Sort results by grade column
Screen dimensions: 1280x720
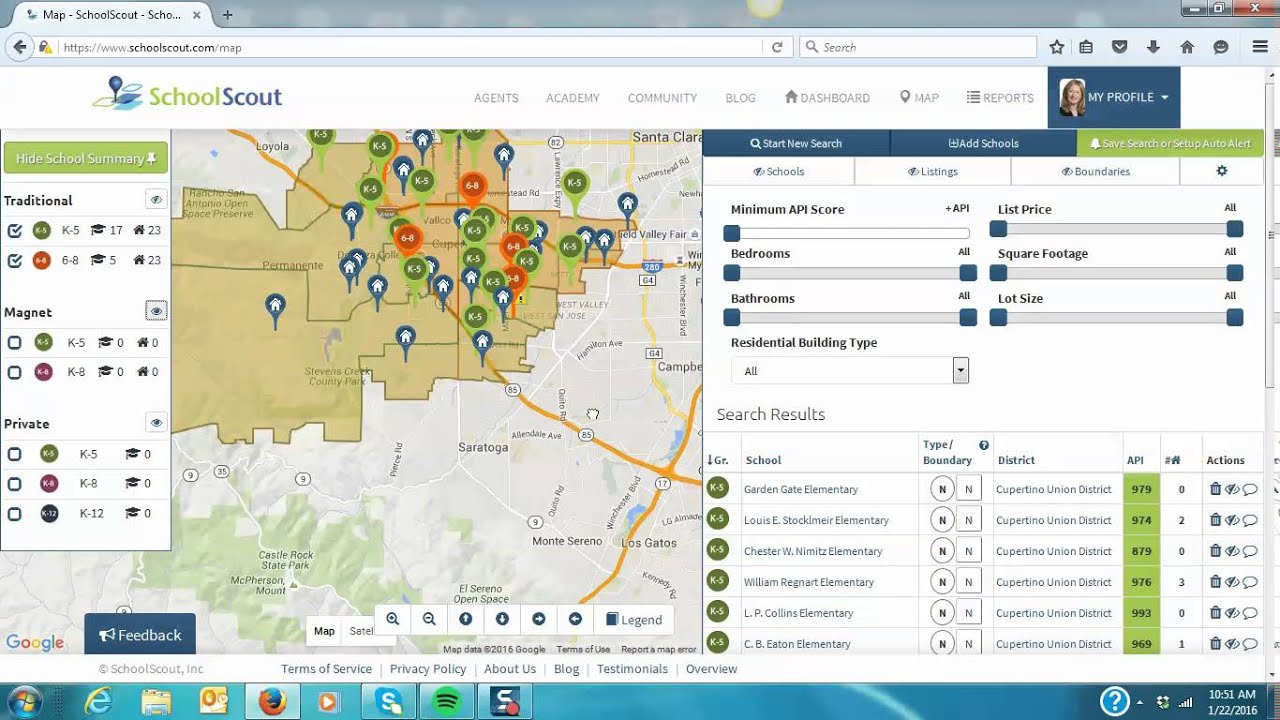[718, 460]
